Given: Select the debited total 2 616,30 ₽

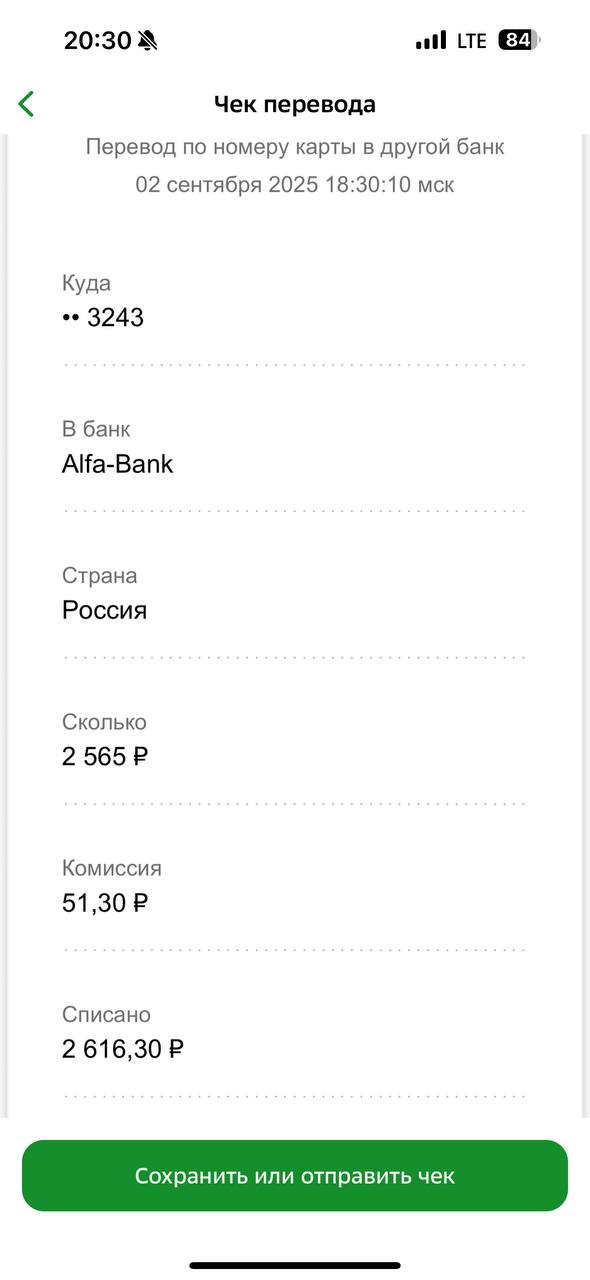Looking at the screenshot, I should pyautogui.click(x=123, y=1049).
